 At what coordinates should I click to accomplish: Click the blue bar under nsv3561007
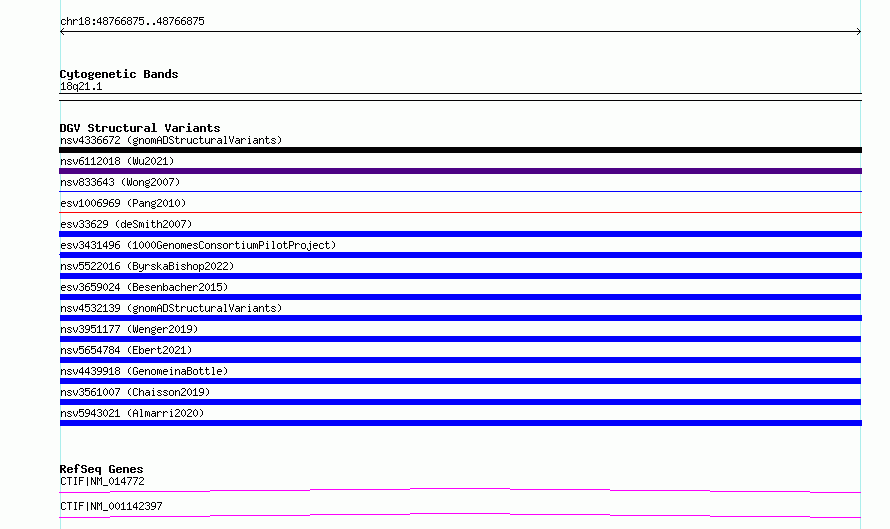pyautogui.click(x=460, y=402)
